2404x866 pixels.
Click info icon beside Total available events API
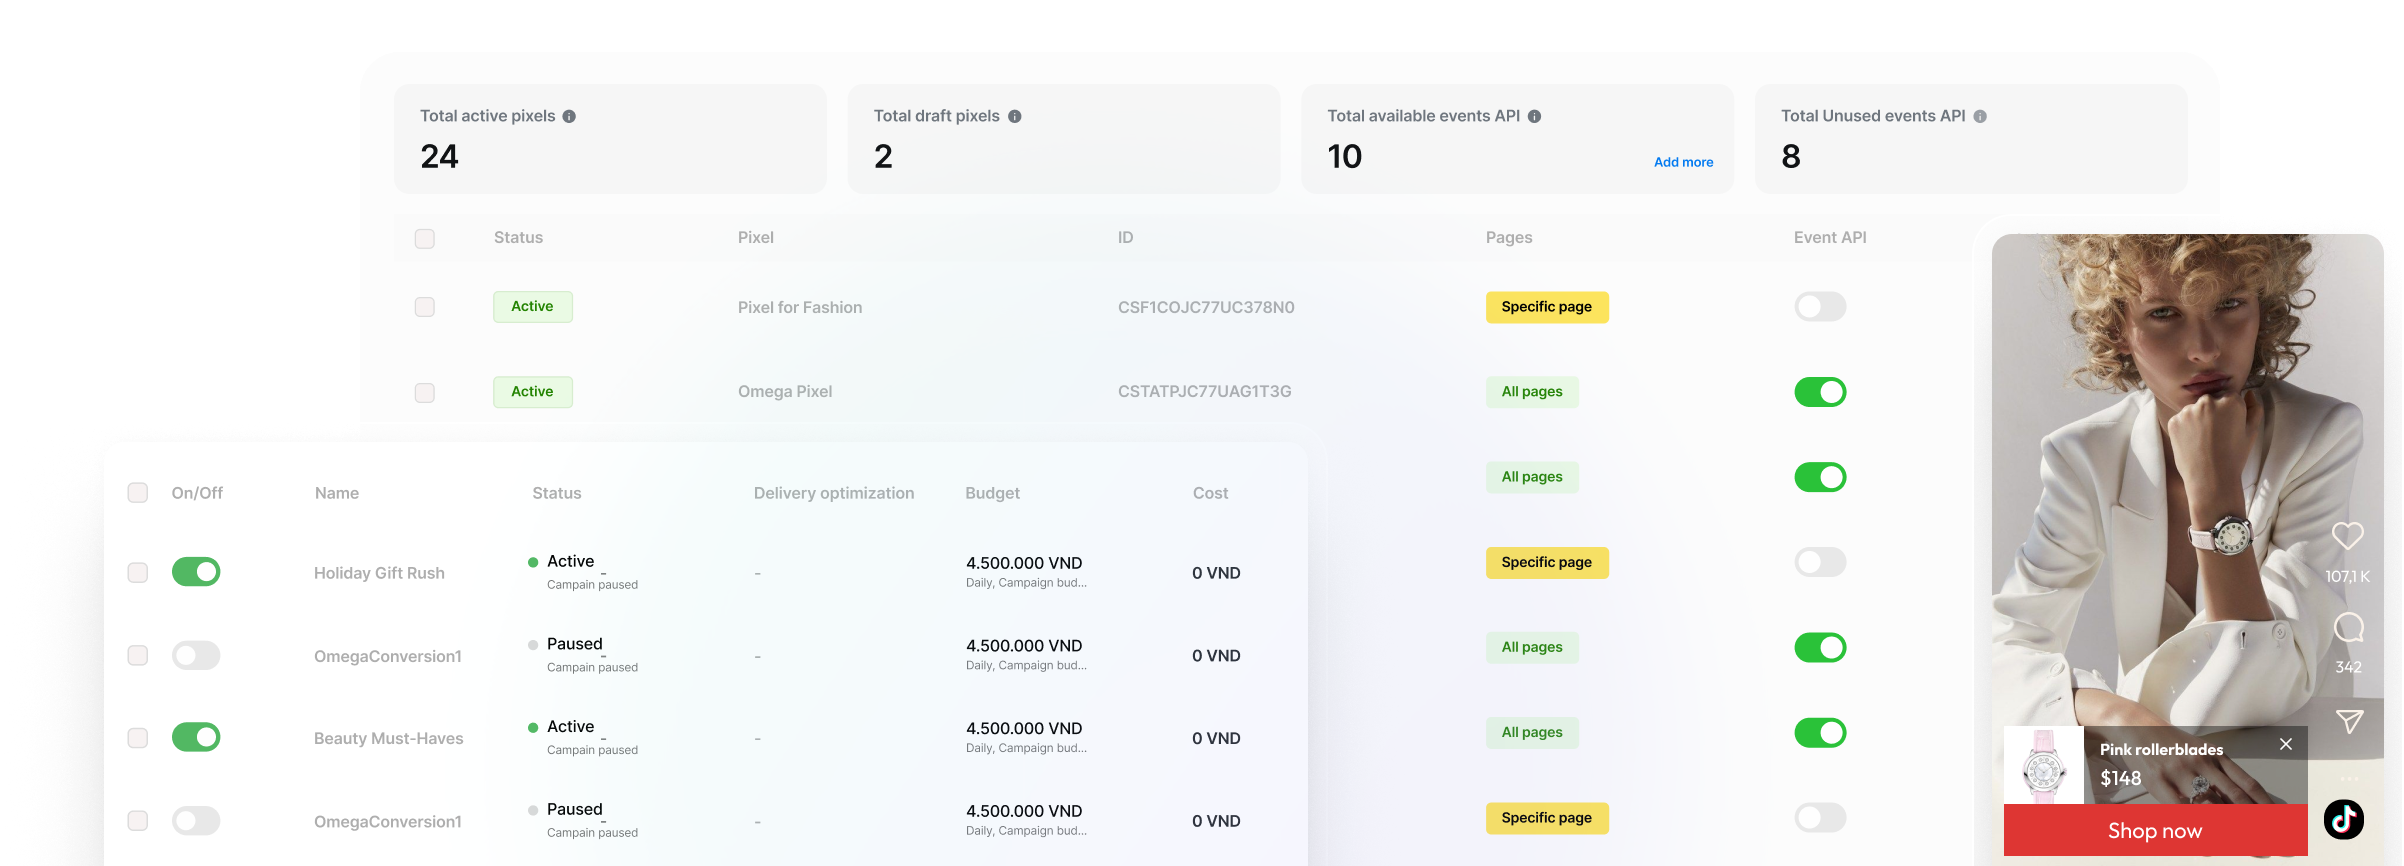click(1534, 116)
